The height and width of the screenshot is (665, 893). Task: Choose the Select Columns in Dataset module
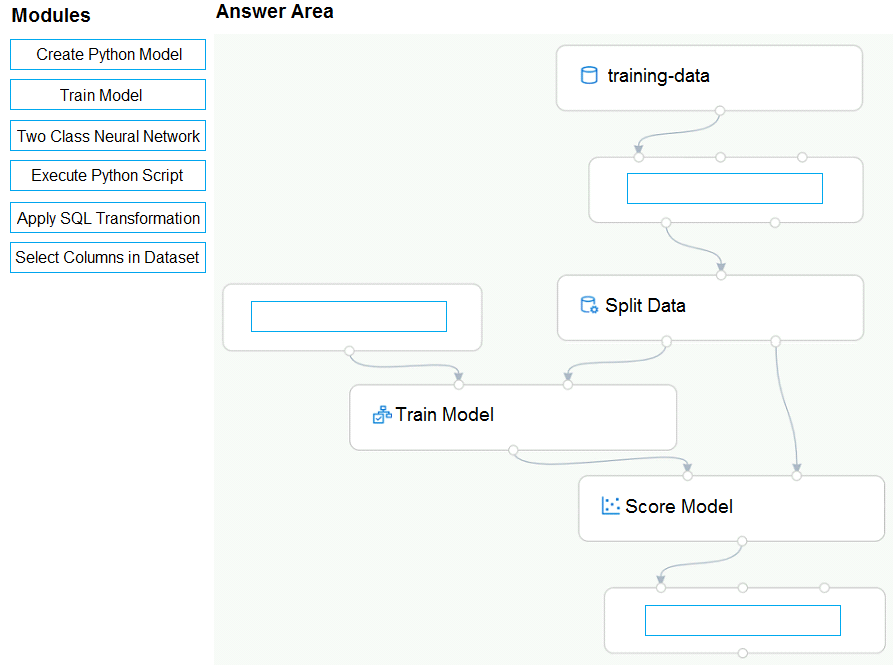point(108,257)
